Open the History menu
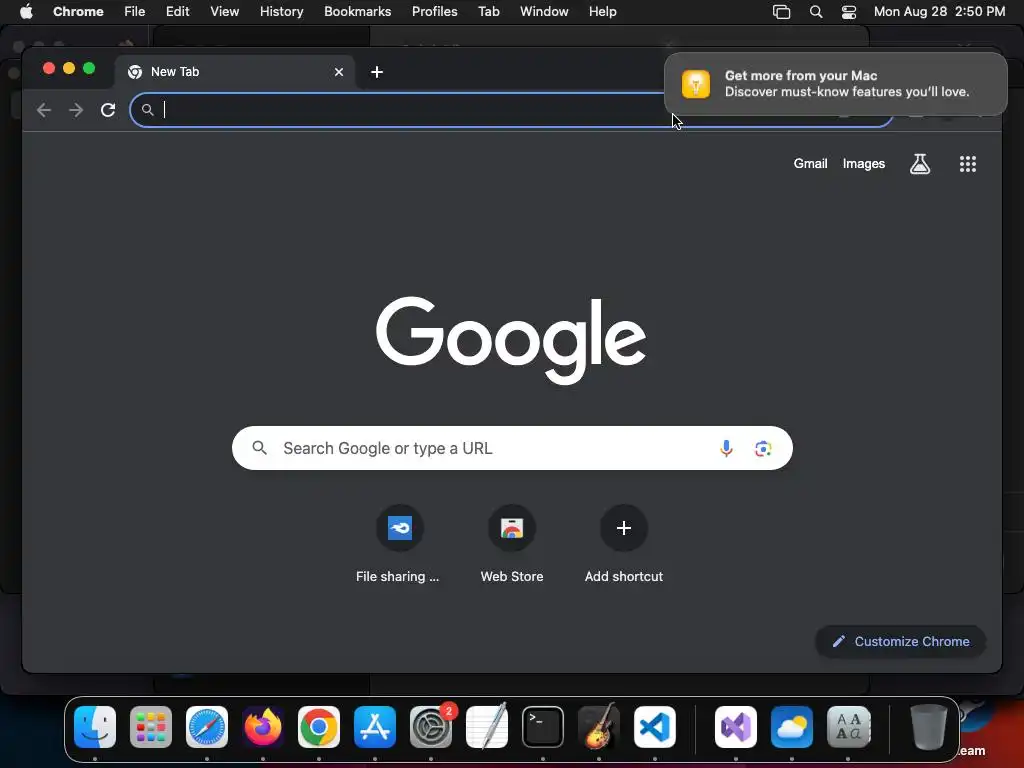 point(281,11)
